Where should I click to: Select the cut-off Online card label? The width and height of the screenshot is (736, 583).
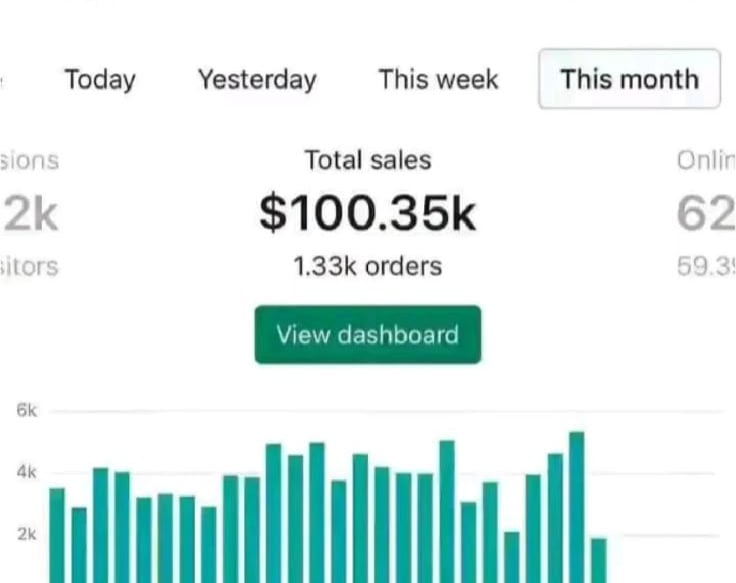[x=706, y=160]
